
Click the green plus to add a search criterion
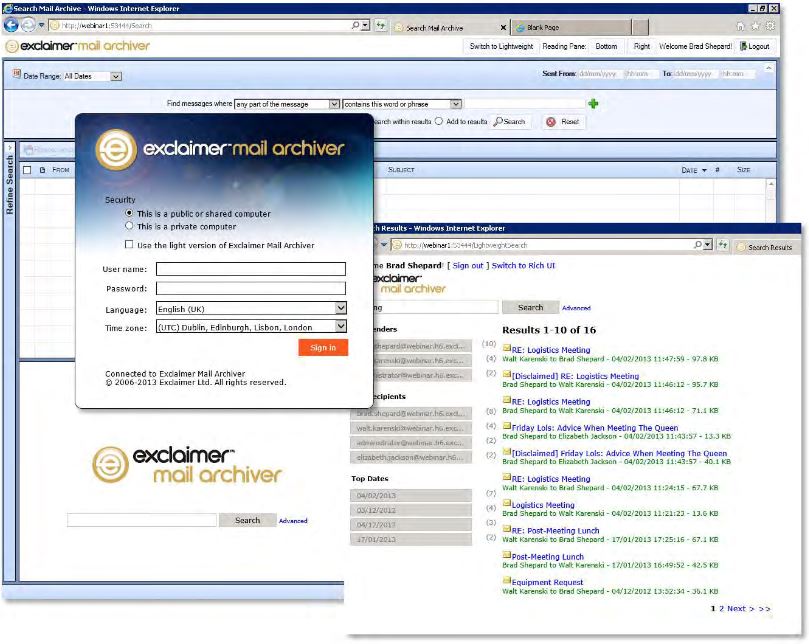click(x=593, y=104)
